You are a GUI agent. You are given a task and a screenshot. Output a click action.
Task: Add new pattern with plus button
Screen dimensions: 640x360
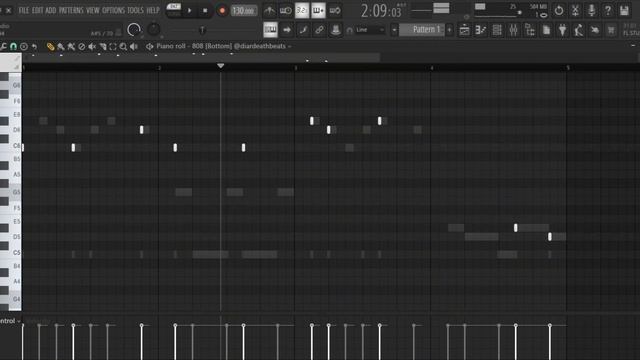pyautogui.click(x=449, y=30)
